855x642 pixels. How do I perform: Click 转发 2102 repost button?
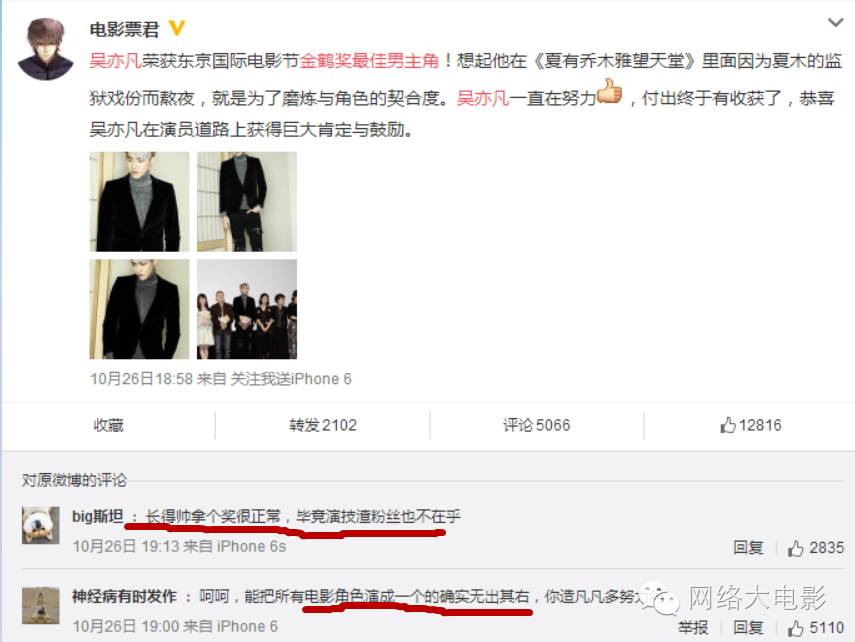click(323, 425)
